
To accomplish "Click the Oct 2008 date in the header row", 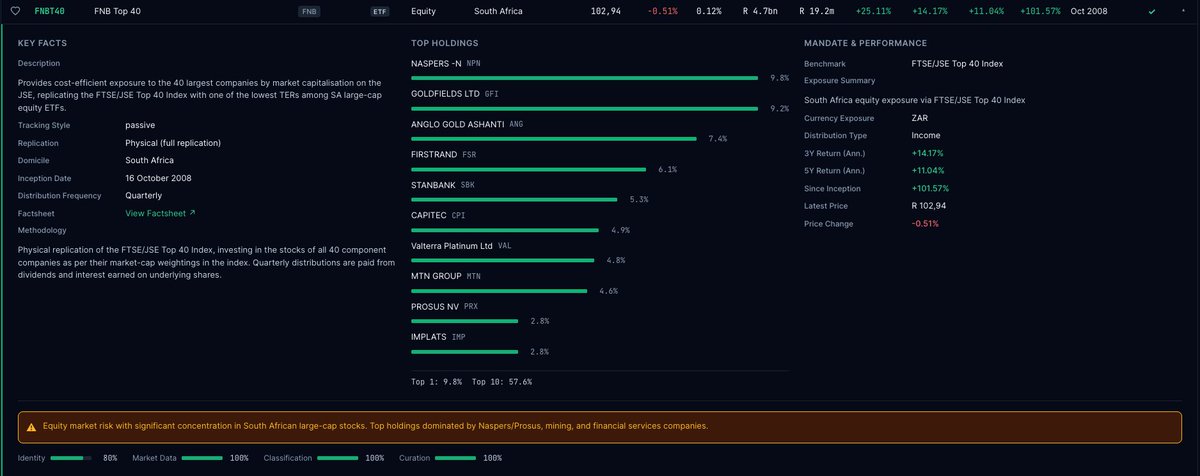I will click(x=1089, y=11).
